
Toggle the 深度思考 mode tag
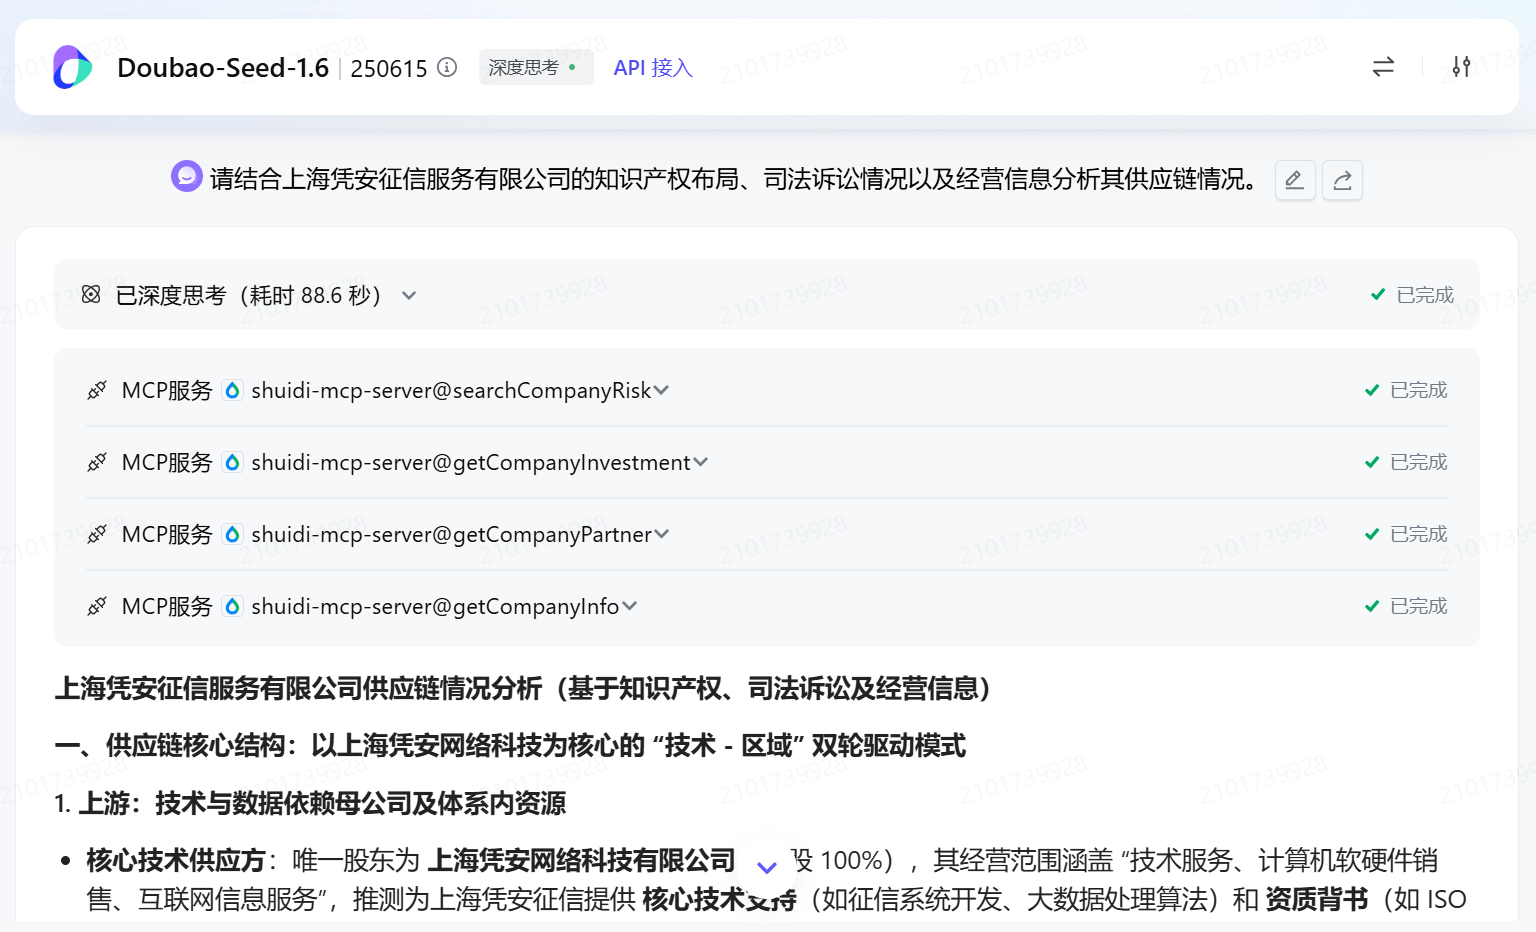pos(535,67)
